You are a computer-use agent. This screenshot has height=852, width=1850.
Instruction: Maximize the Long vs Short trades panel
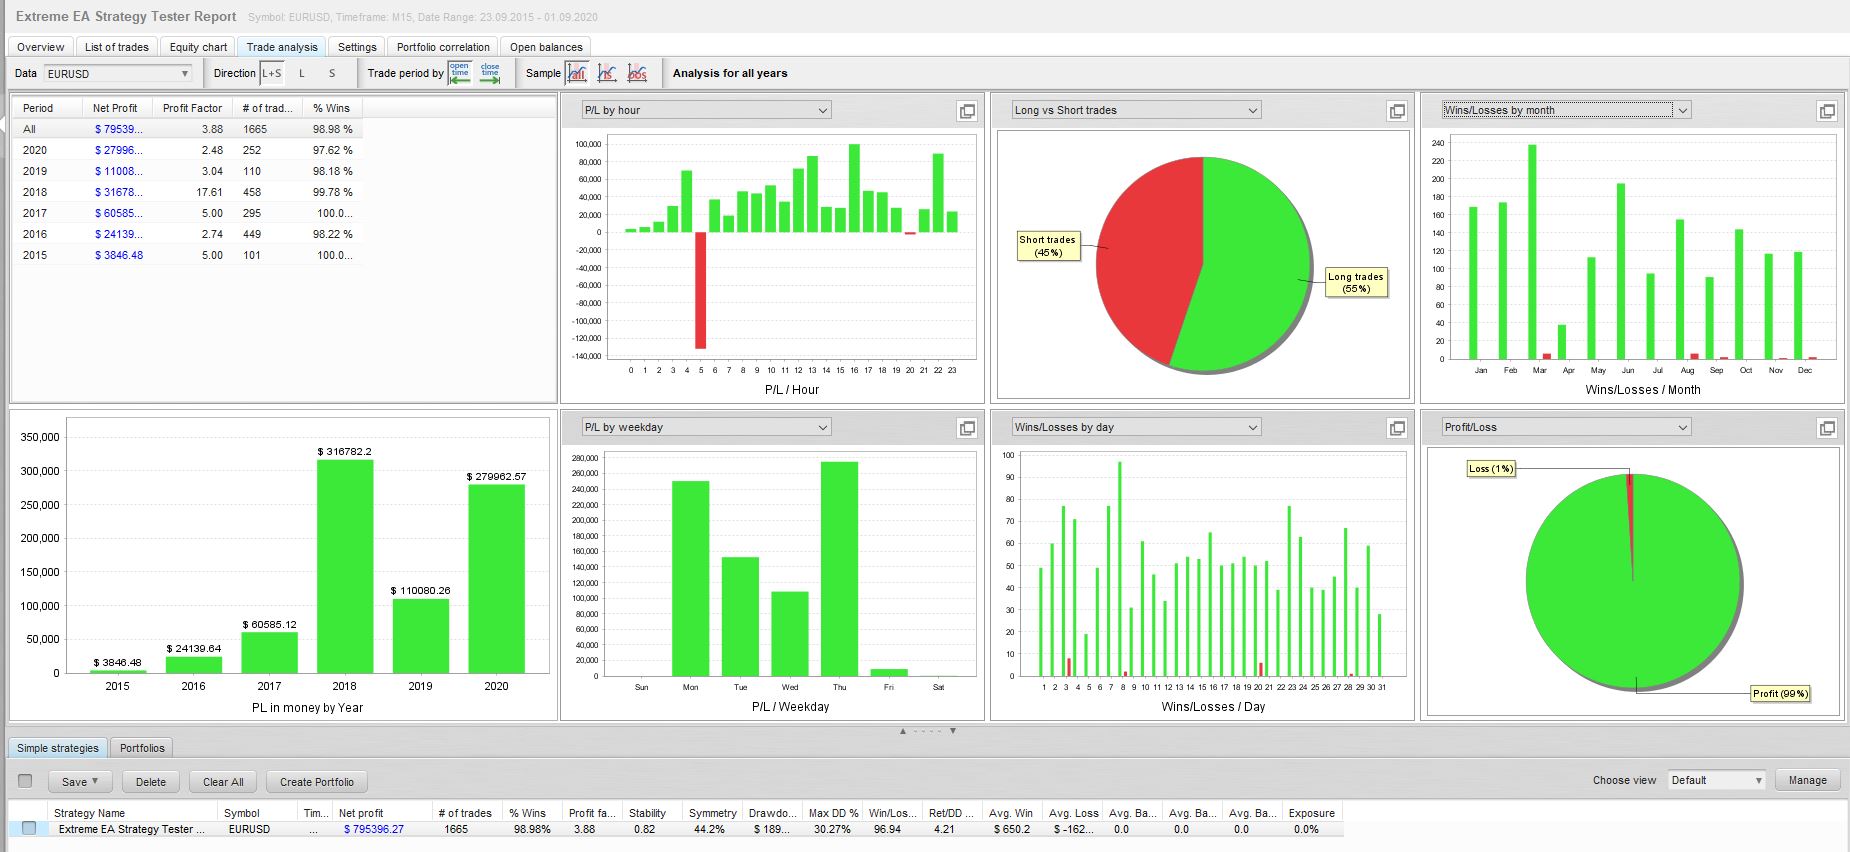pyautogui.click(x=1397, y=111)
